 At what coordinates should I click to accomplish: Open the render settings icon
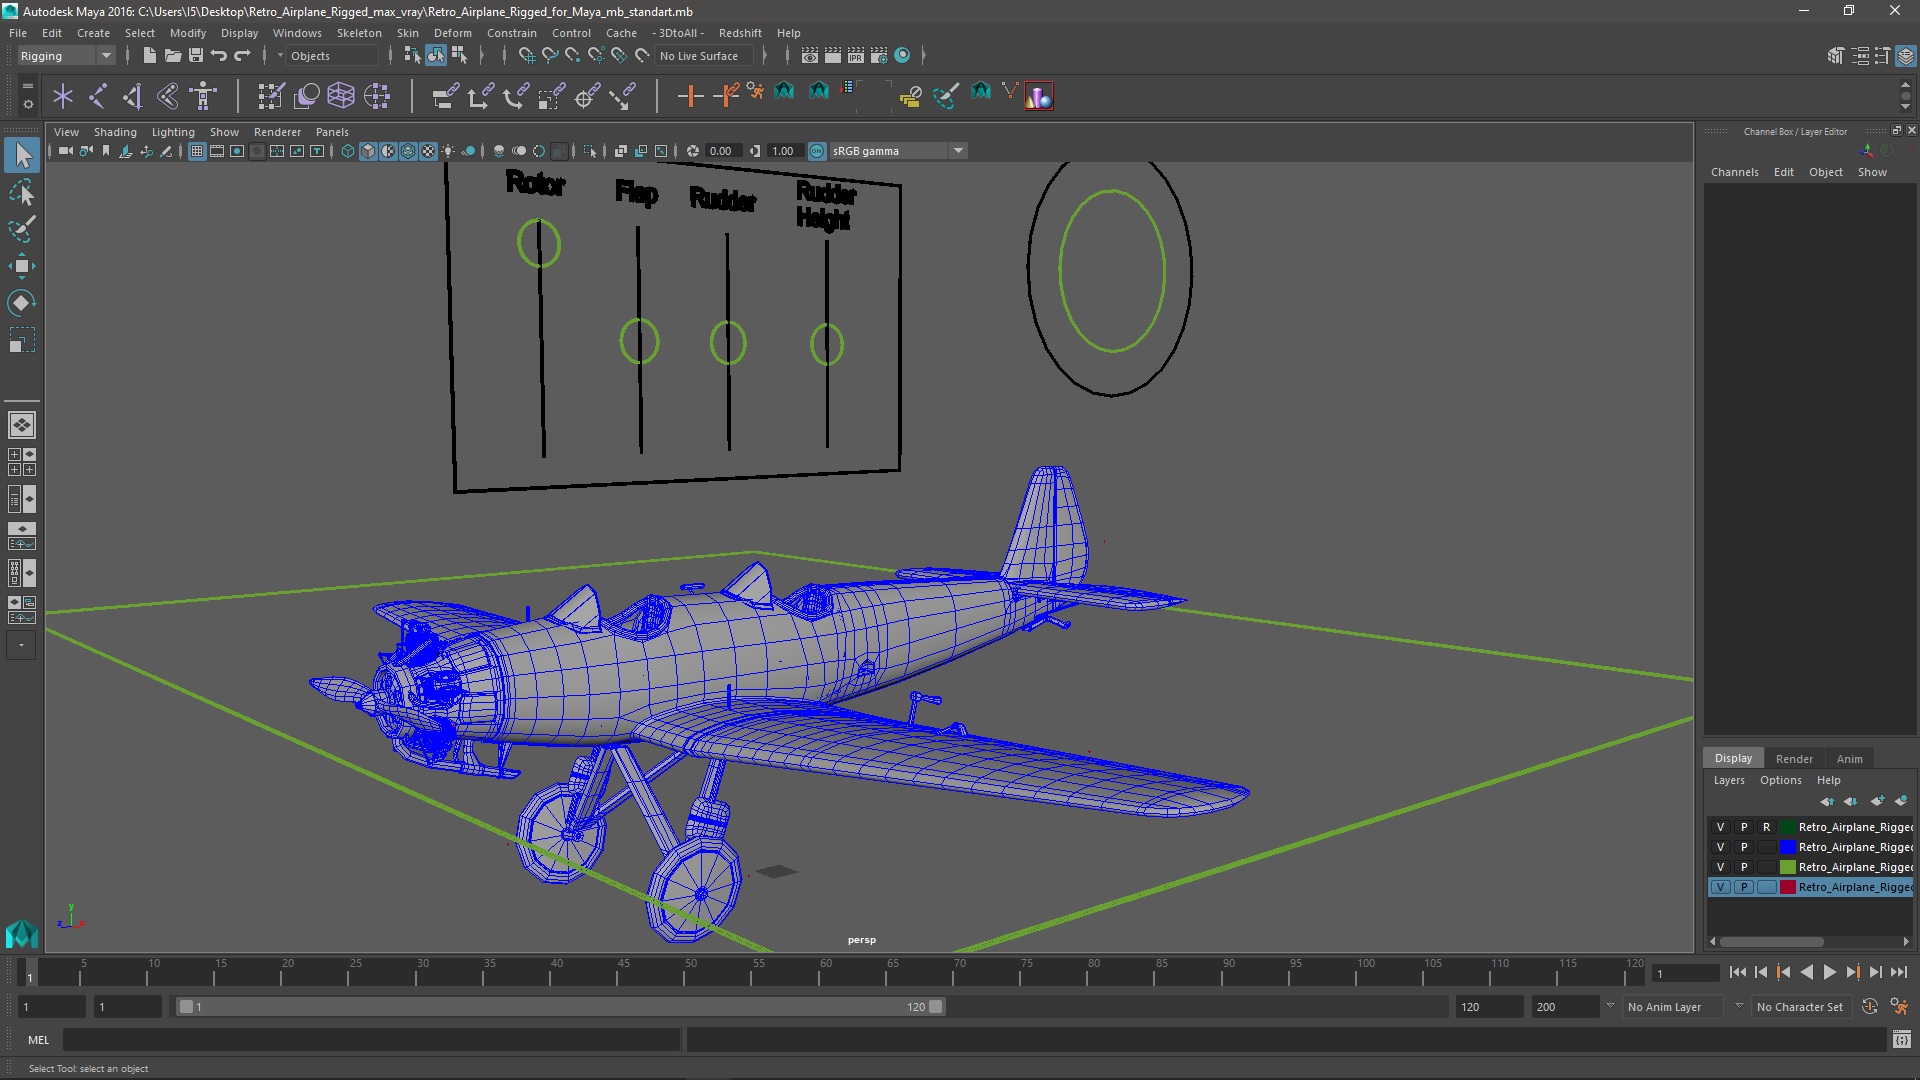pyautogui.click(x=879, y=56)
